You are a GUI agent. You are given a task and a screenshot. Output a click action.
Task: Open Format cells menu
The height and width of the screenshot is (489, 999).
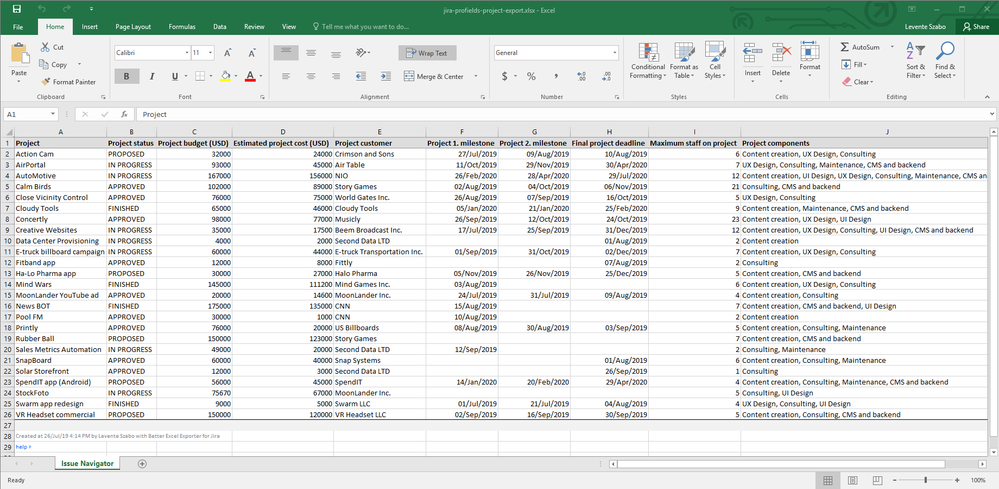(810, 61)
